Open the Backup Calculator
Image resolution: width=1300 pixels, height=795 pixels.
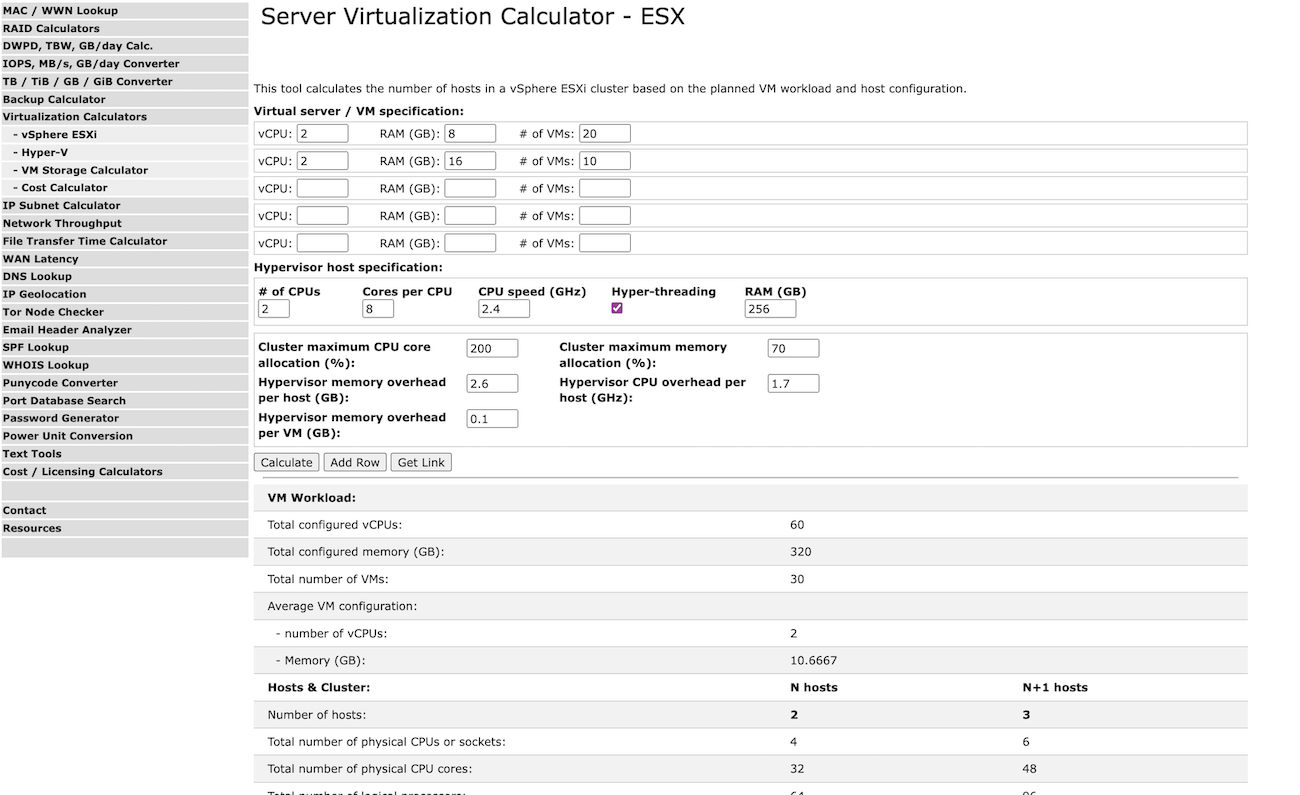pos(52,99)
